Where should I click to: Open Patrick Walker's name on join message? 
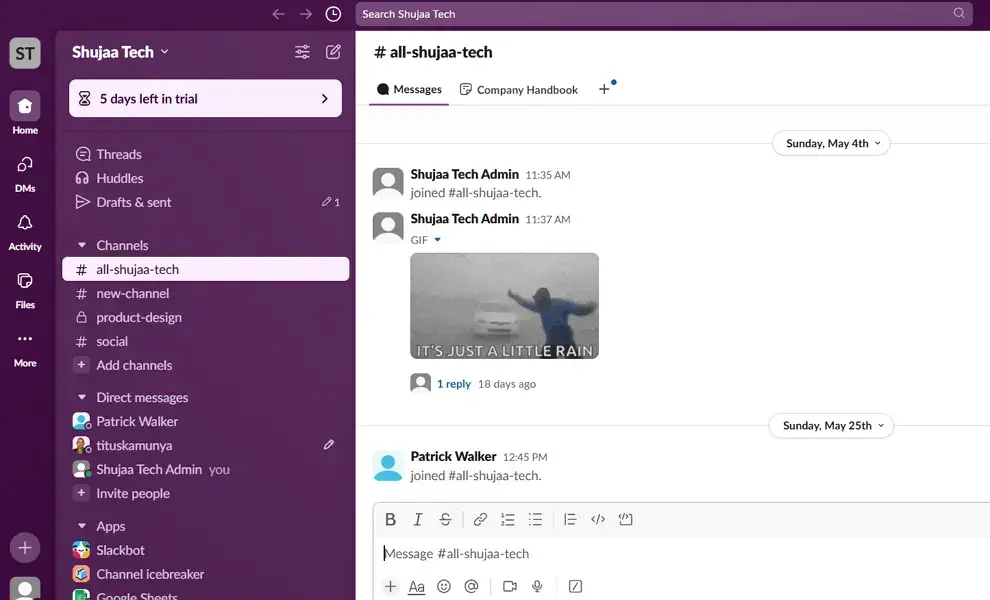point(453,456)
